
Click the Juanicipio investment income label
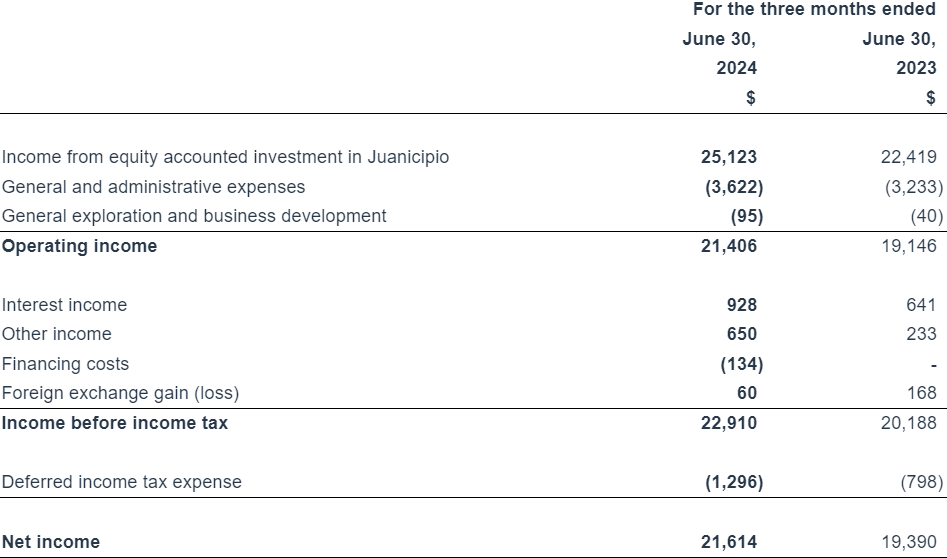coord(225,157)
